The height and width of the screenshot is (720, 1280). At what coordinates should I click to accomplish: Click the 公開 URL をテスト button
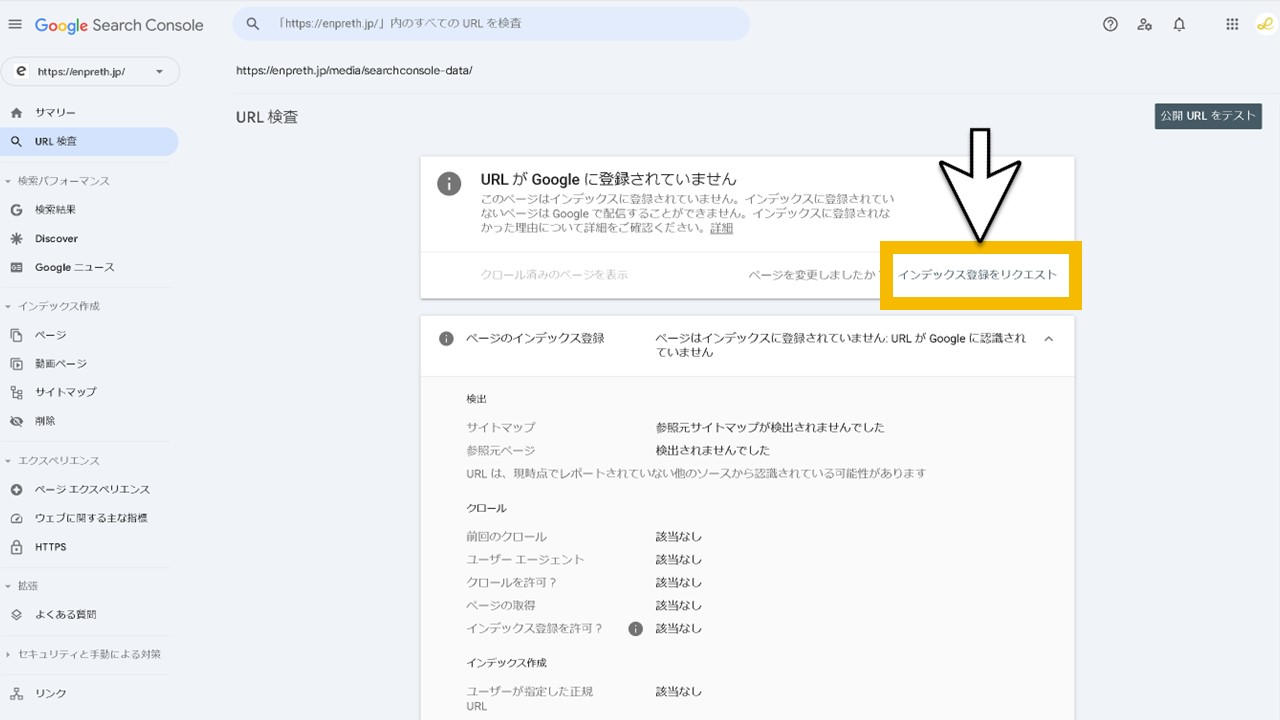1208,116
